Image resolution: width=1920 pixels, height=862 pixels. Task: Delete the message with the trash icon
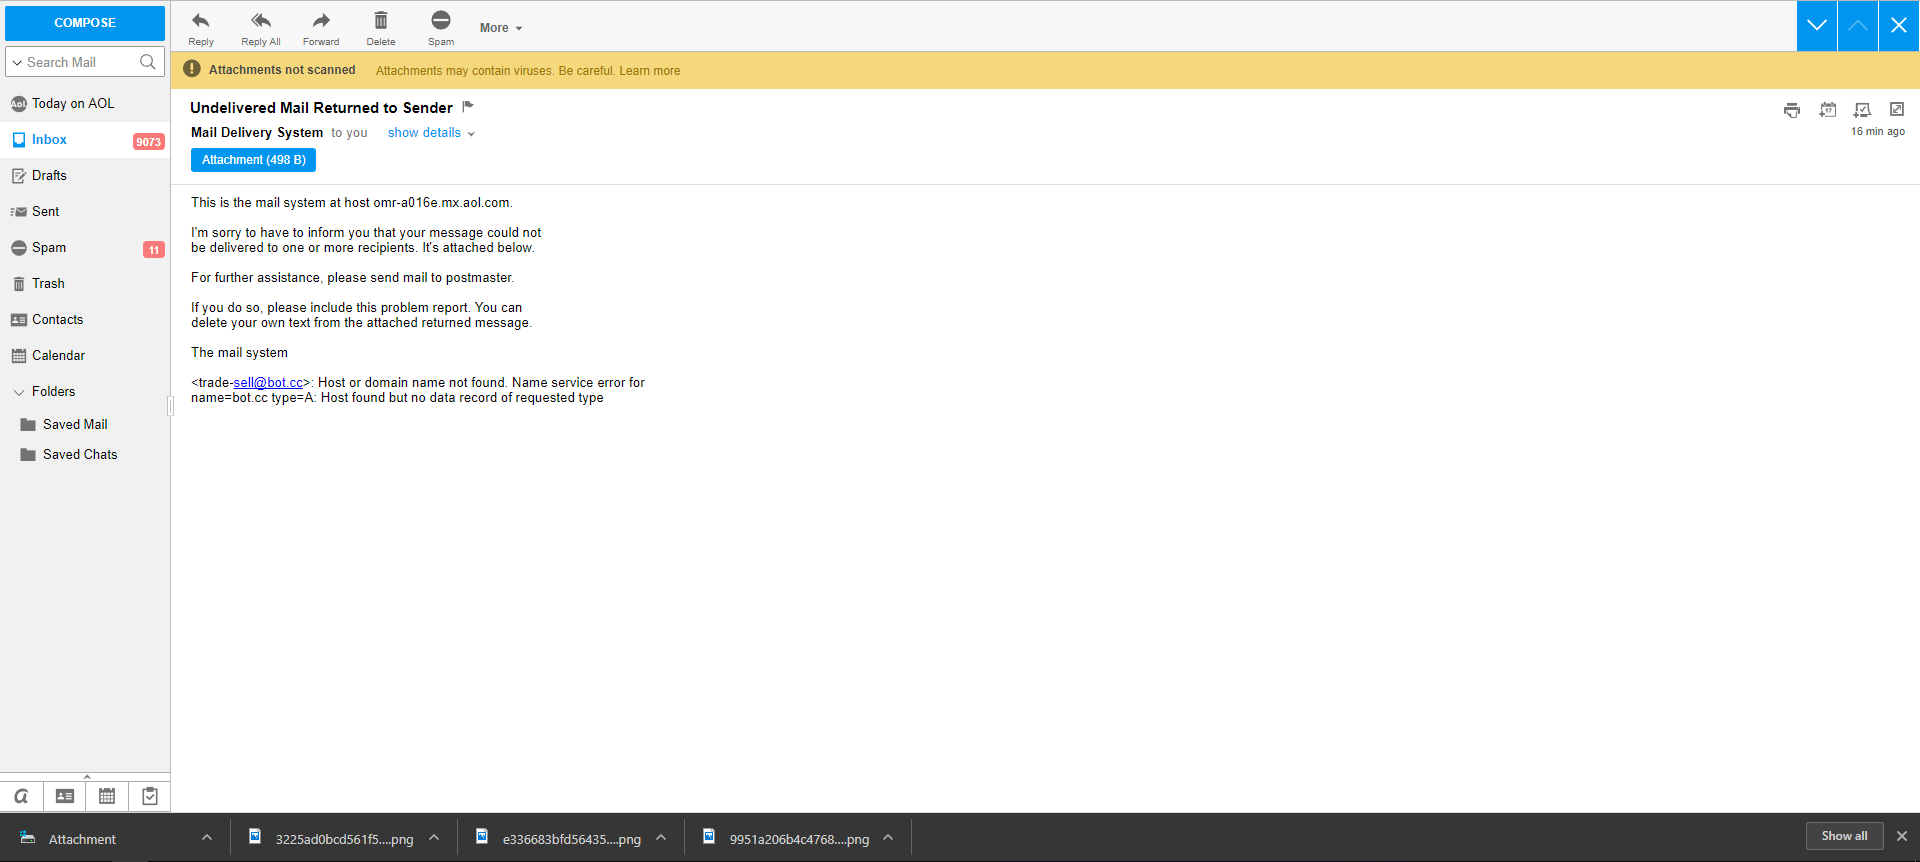point(381,21)
